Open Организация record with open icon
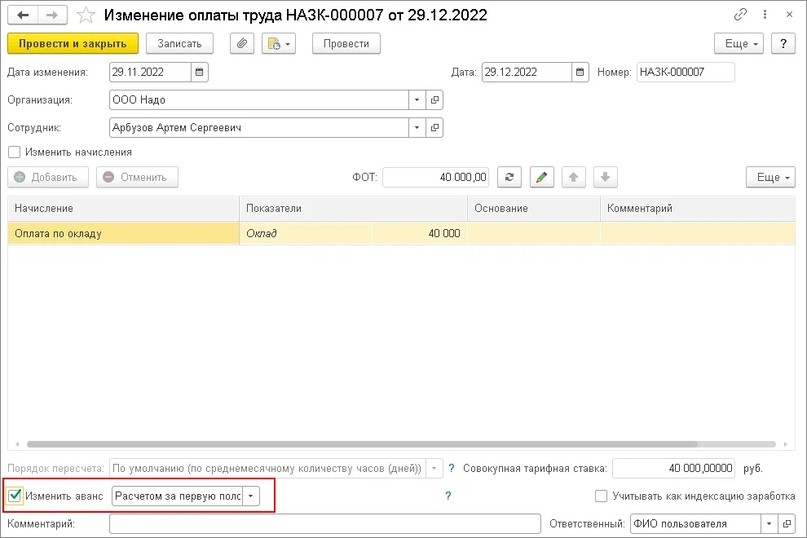The width and height of the screenshot is (807, 538). pyautogui.click(x=434, y=100)
